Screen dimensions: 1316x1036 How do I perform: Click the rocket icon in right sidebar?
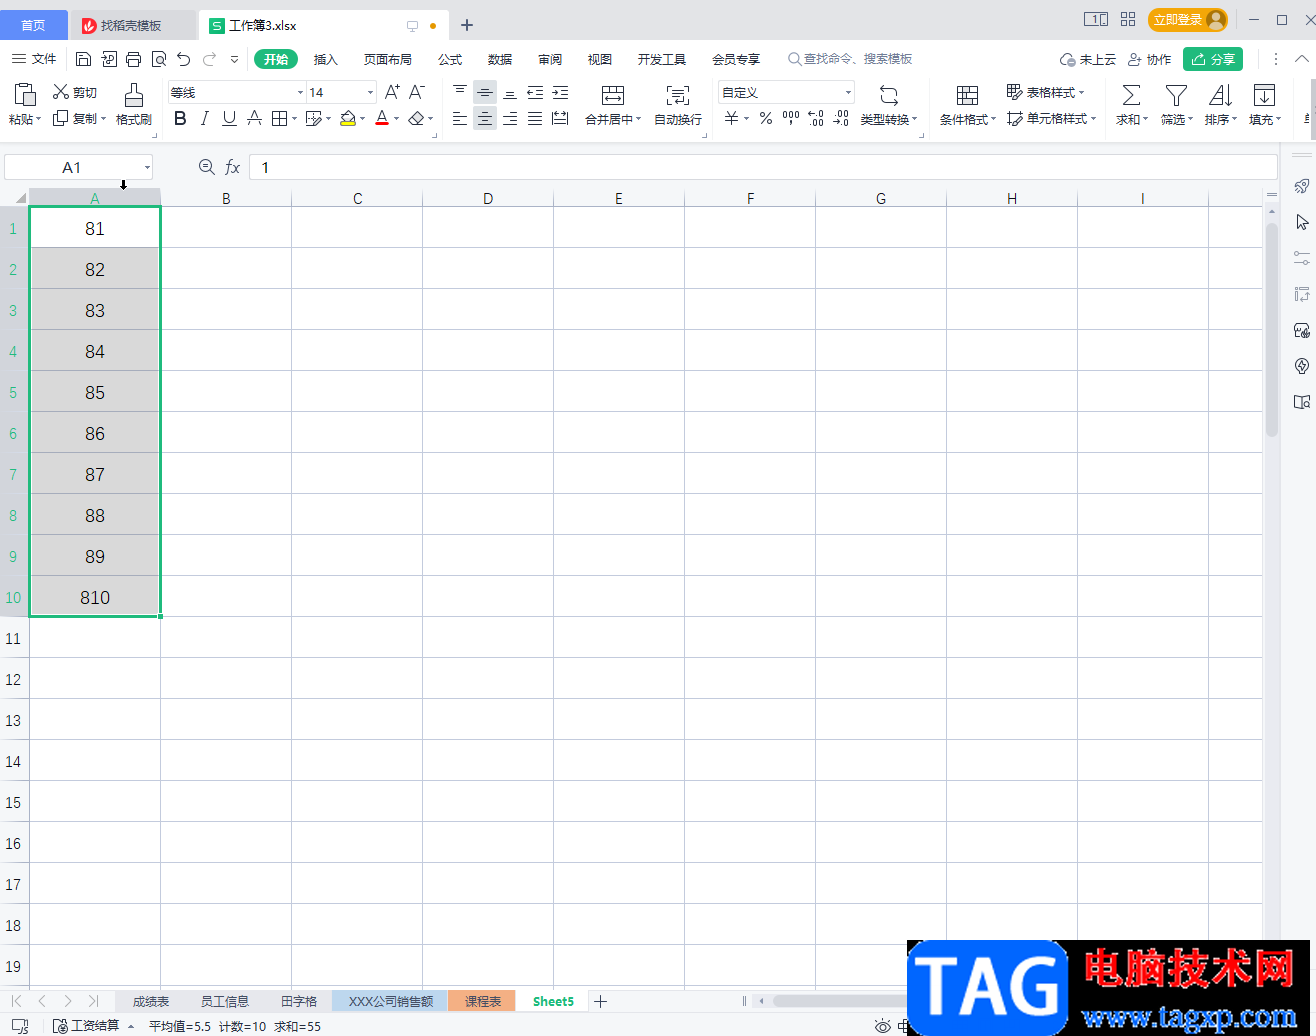click(1301, 185)
